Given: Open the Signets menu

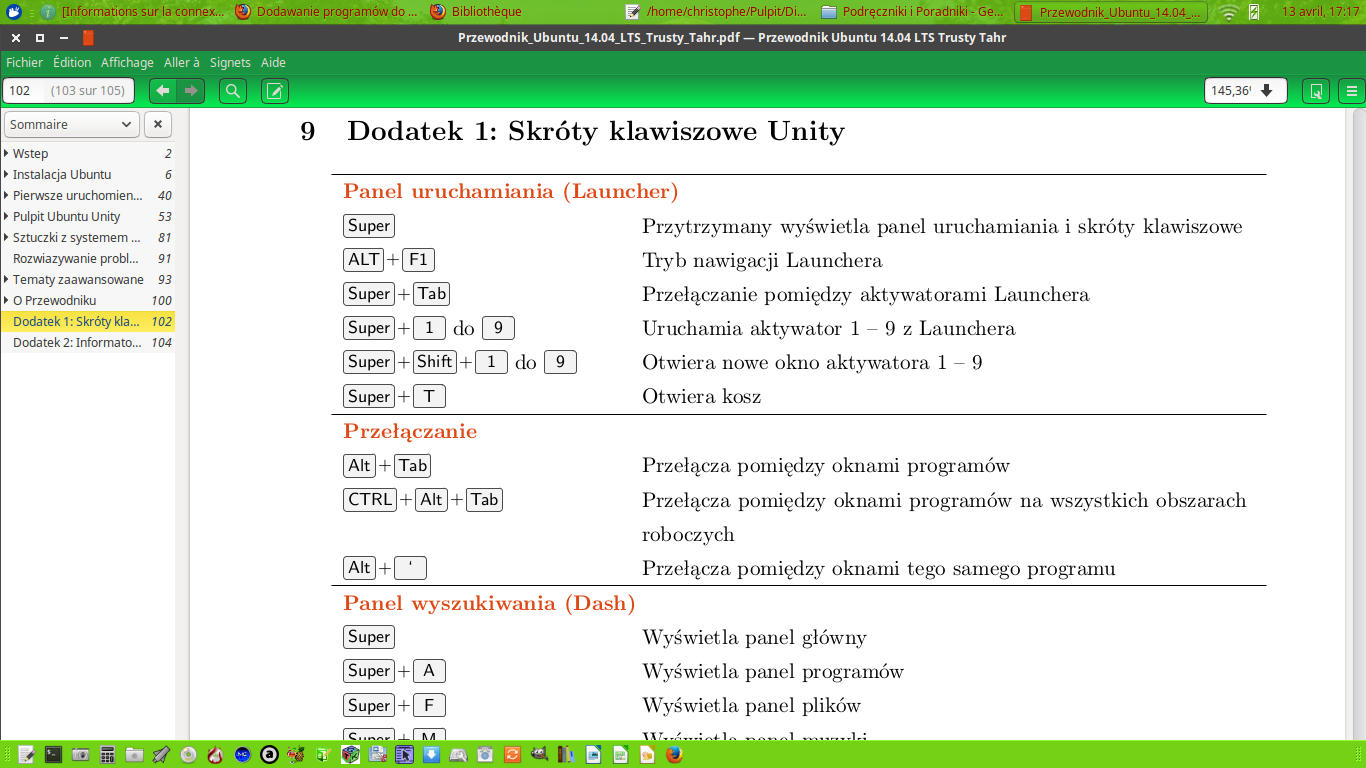Looking at the screenshot, I should [230, 62].
